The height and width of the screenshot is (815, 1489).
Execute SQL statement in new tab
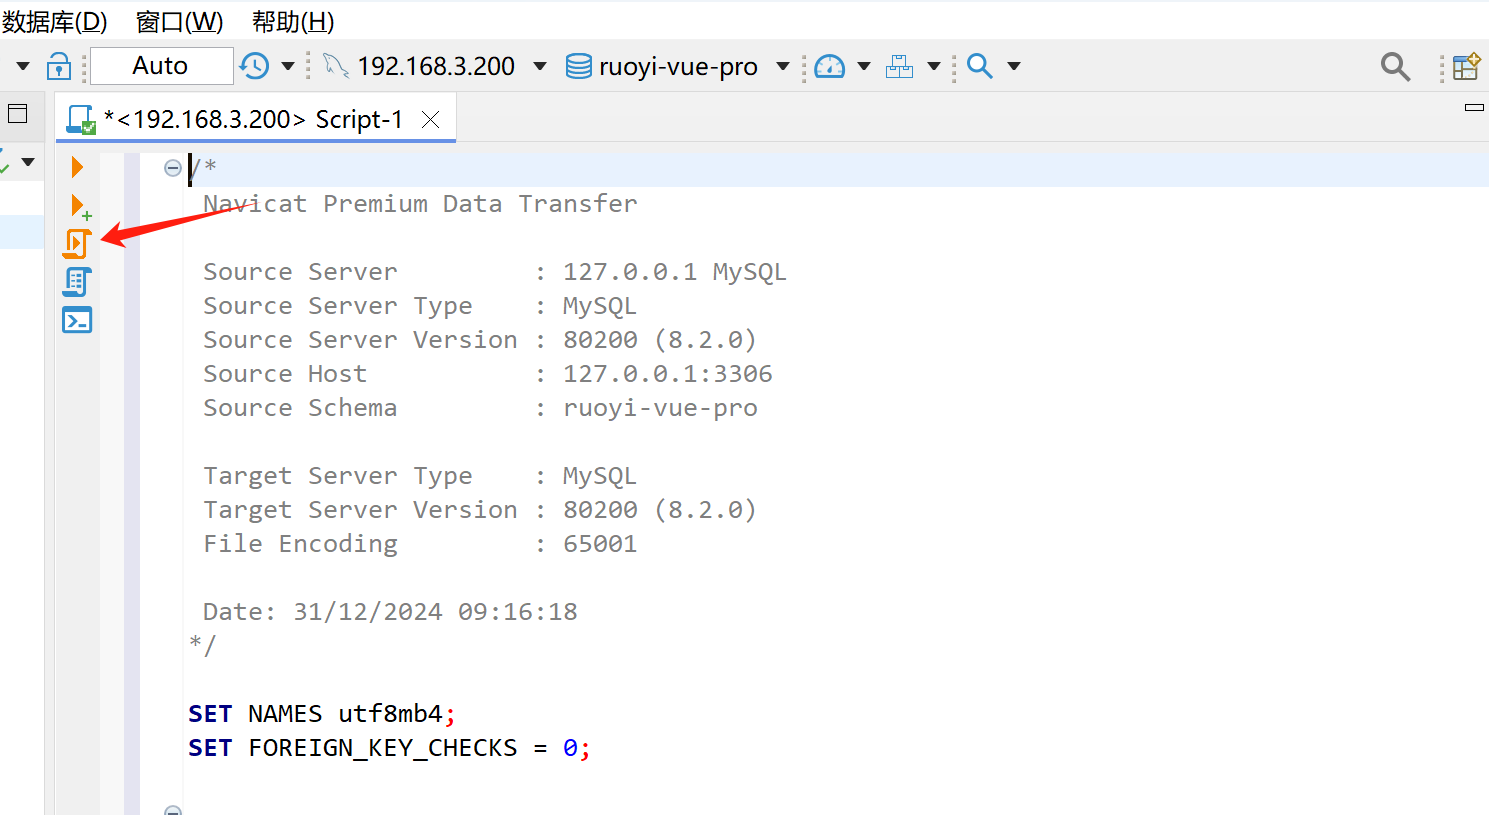coord(79,206)
